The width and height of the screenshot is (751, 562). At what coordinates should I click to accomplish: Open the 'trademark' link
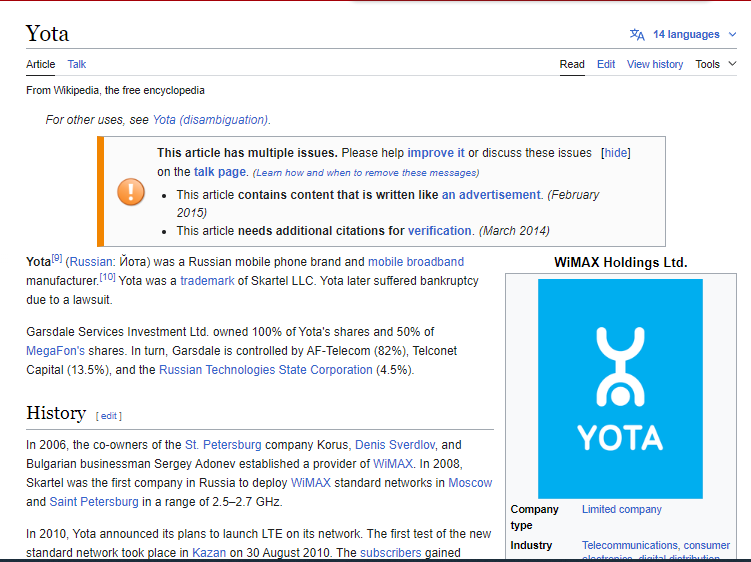tap(207, 281)
